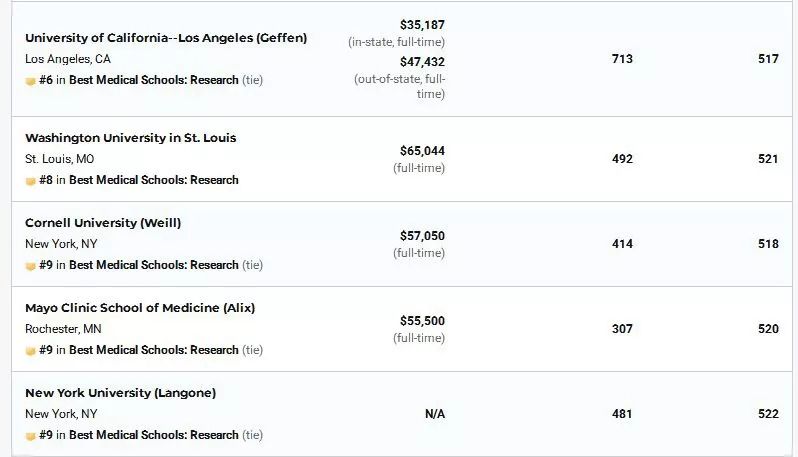
Task: Click the ranking badge icon under New York University (Langone)
Action: (x=31, y=436)
